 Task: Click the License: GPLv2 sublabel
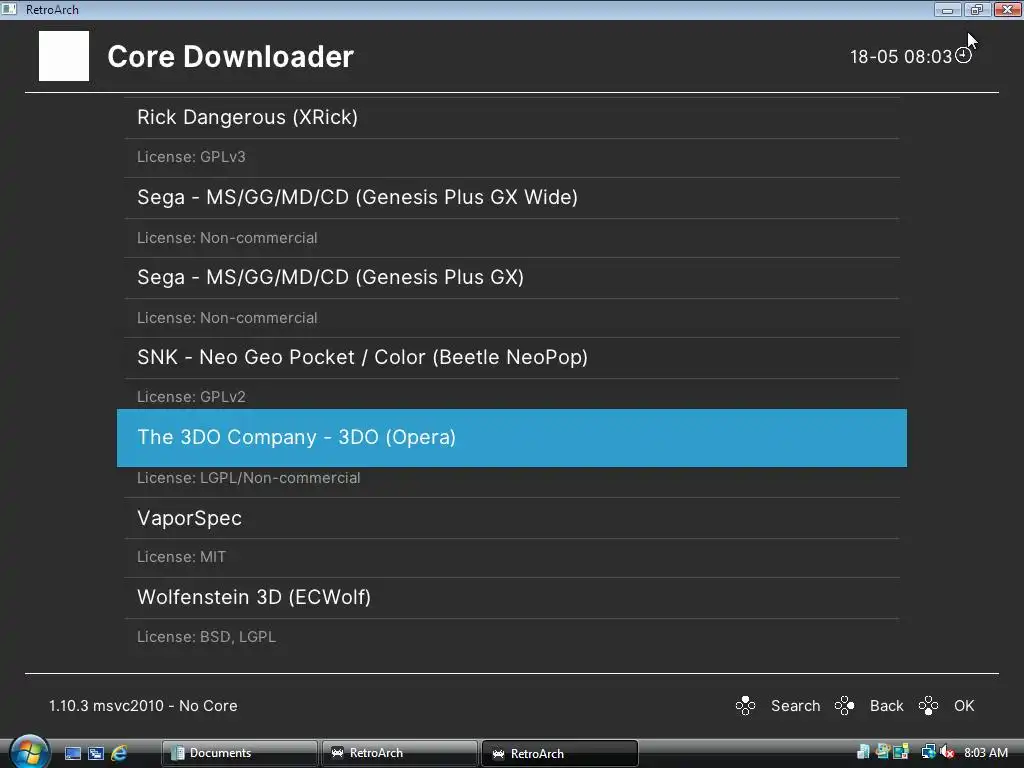191,396
